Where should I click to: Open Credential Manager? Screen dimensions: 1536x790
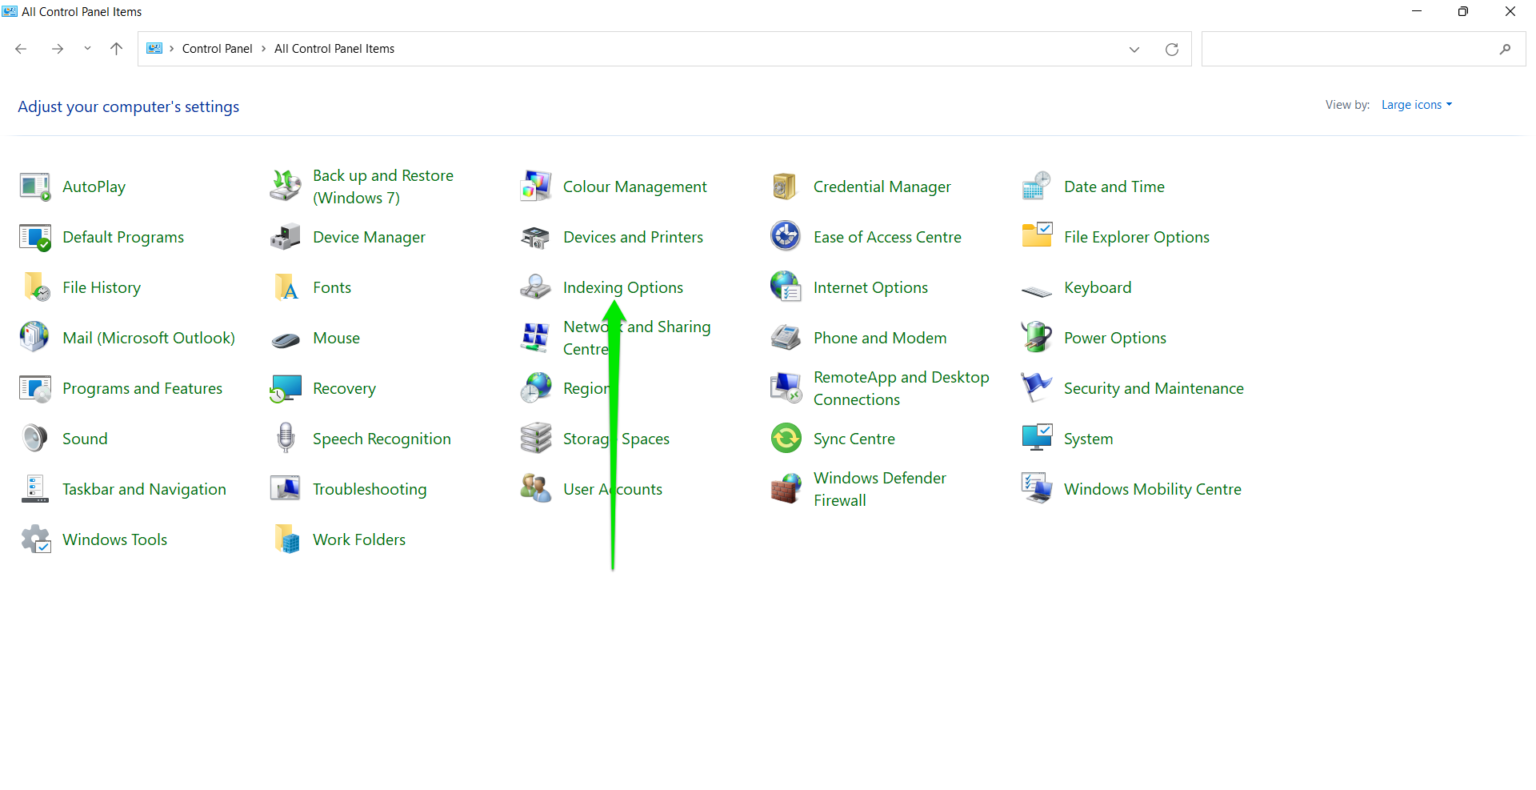point(882,186)
